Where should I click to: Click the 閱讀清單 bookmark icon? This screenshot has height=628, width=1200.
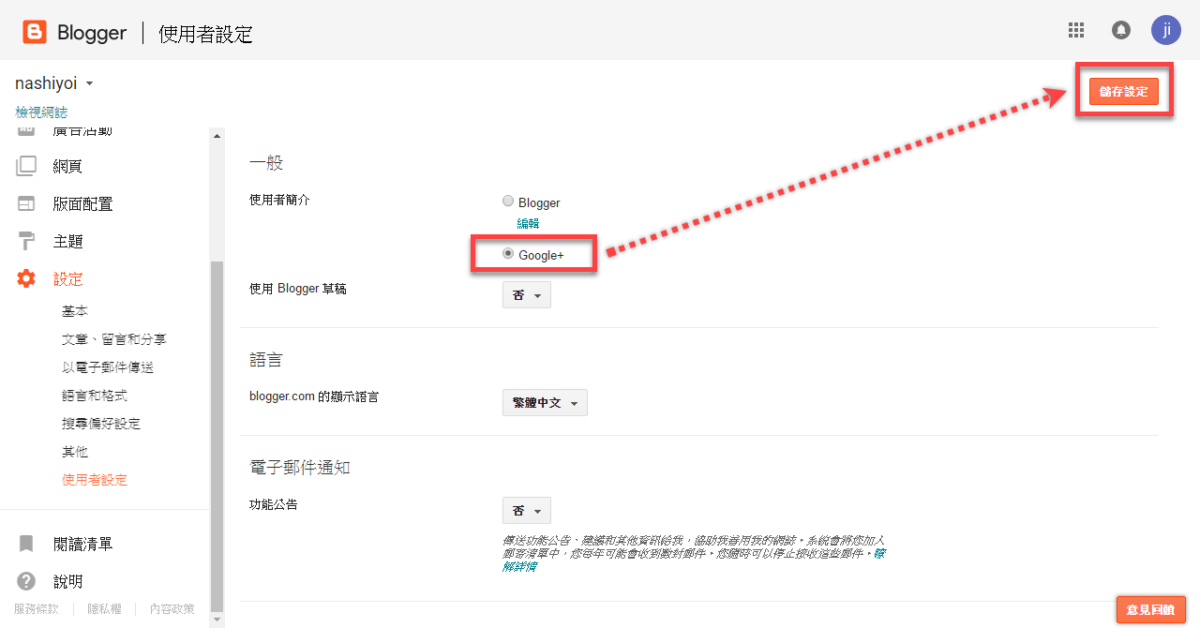(x=27, y=544)
